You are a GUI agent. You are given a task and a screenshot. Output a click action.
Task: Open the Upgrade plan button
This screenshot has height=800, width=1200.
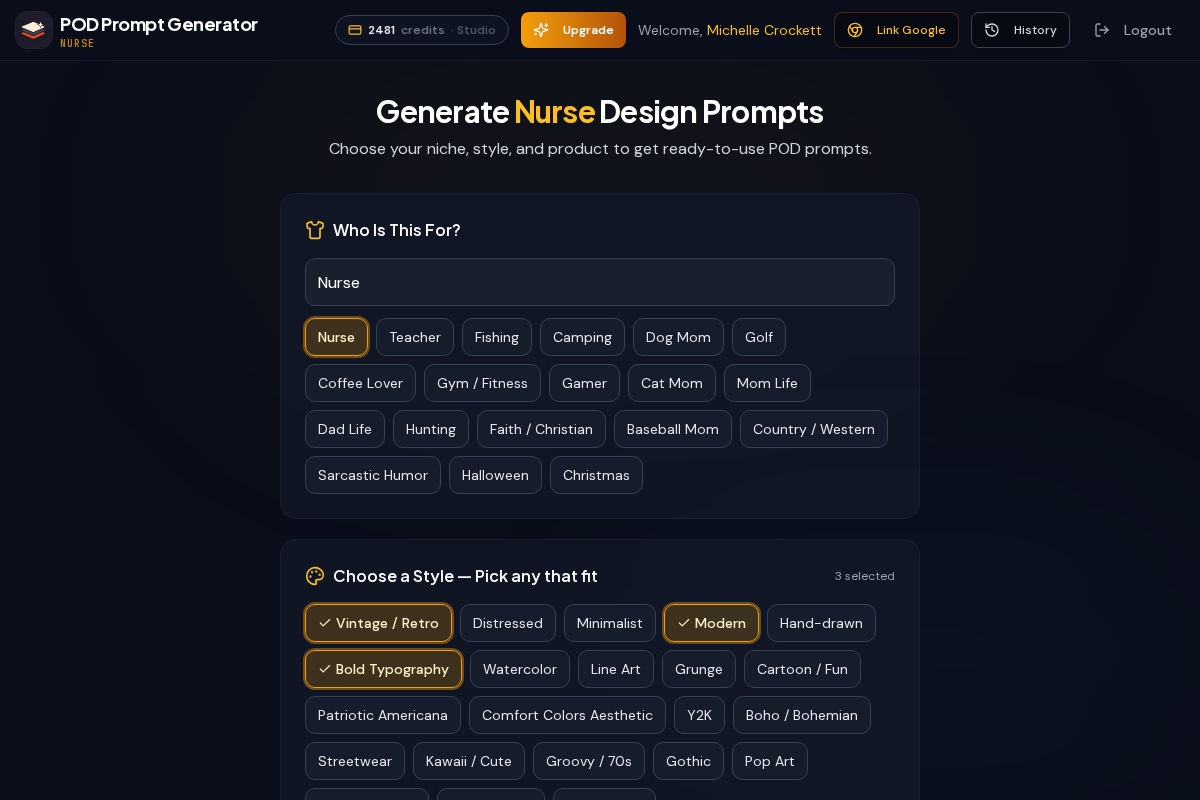pyautogui.click(x=573, y=30)
